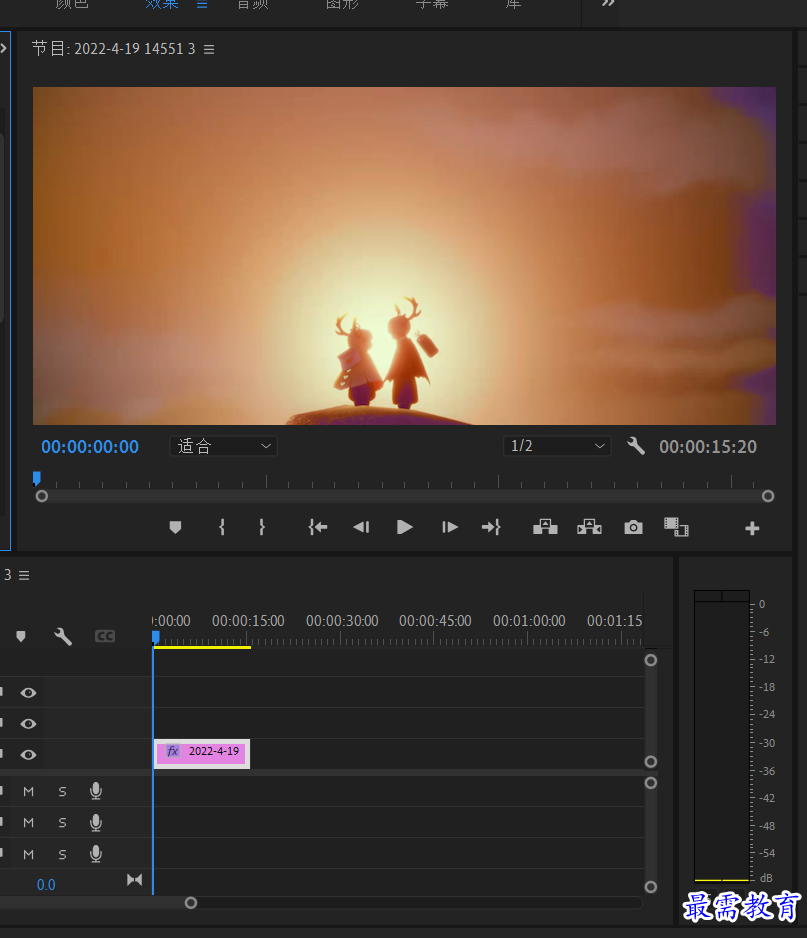
Task: Click video tracks vertical scroll top handle
Action: tap(651, 660)
